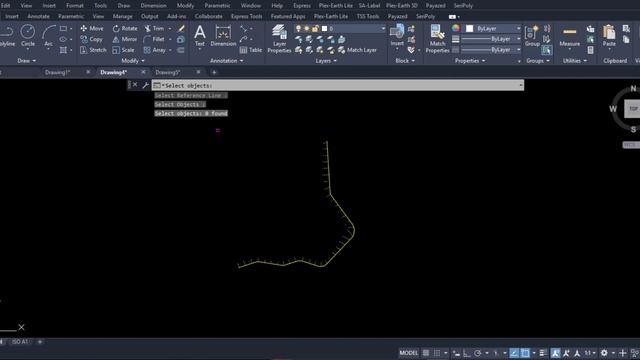This screenshot has height=360, width=640.
Task: Click the Erase pencil icon
Action: tap(181, 29)
